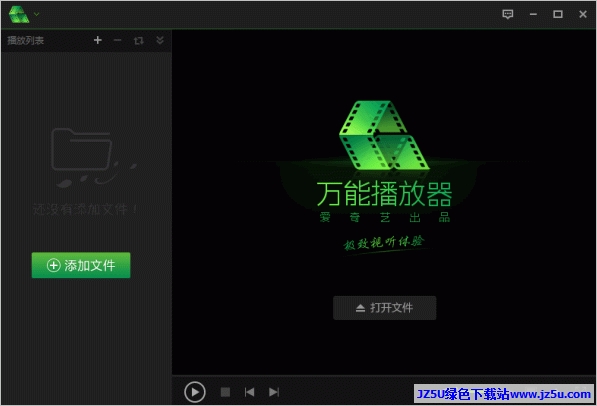Screen dimensions: 597x406
Task: Expand the playlist double-chevron menu
Action: tap(160, 40)
